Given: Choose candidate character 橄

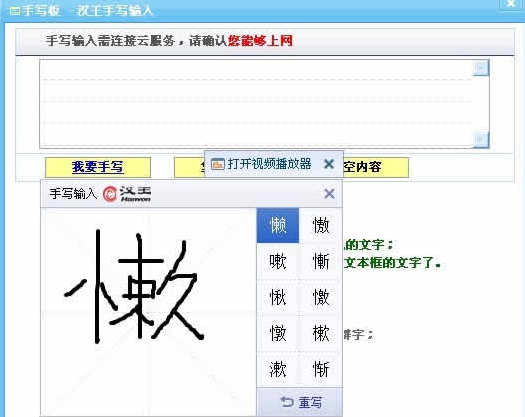Looking at the screenshot, I should click(x=321, y=333).
